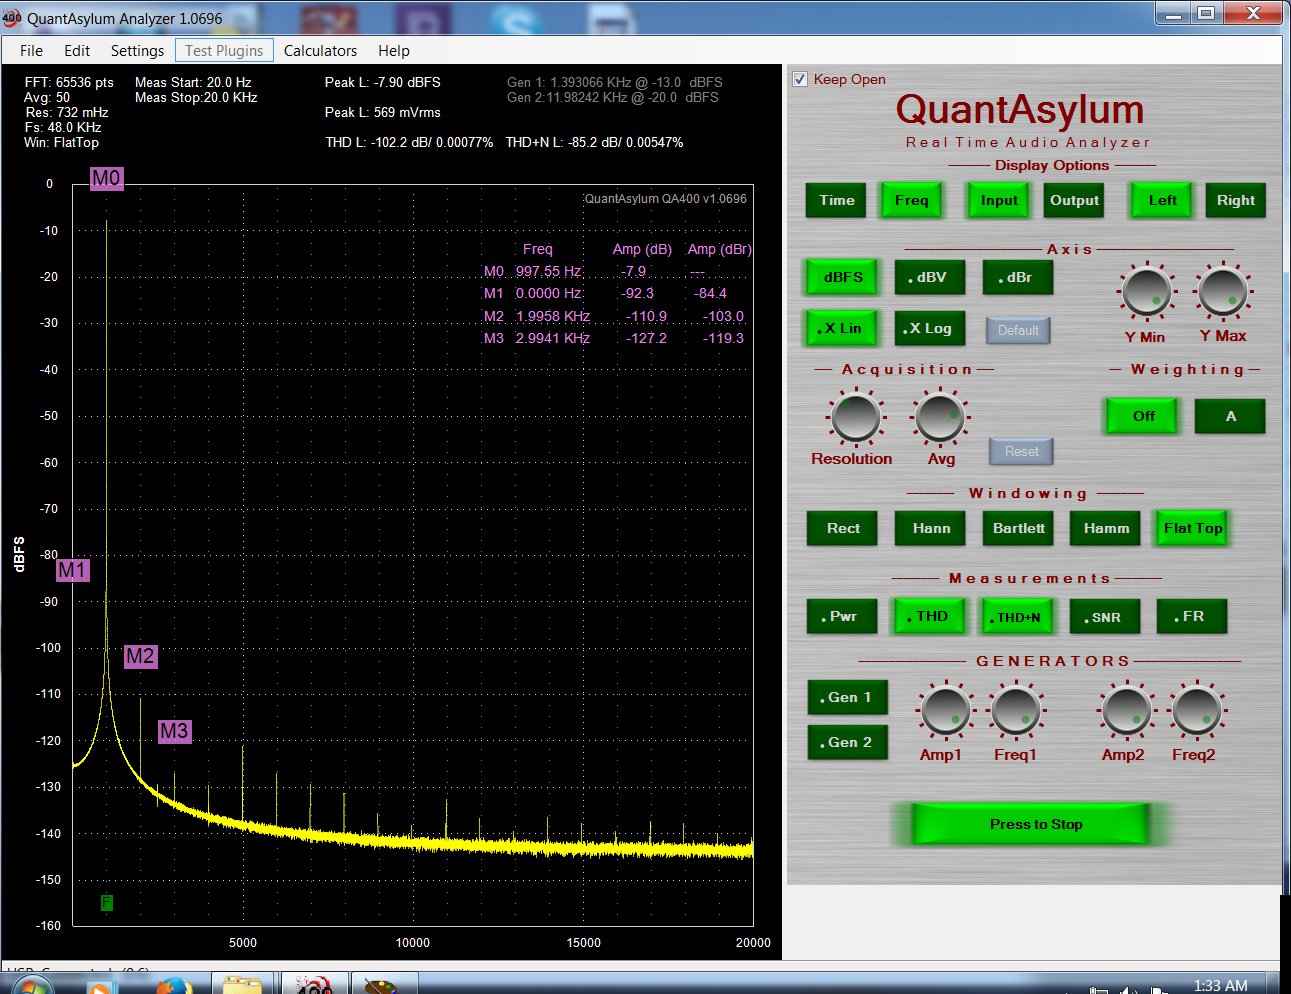The width and height of the screenshot is (1291, 994).
Task: Click the M0 marker on graph
Action: coord(106,178)
